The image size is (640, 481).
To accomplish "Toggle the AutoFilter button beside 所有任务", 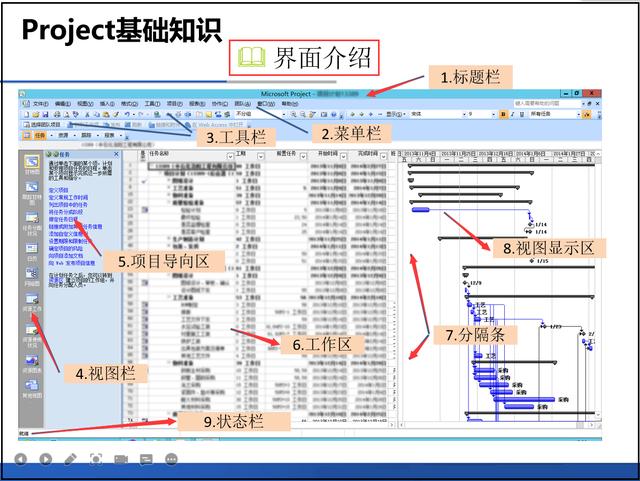I will pyautogui.click(x=587, y=114).
